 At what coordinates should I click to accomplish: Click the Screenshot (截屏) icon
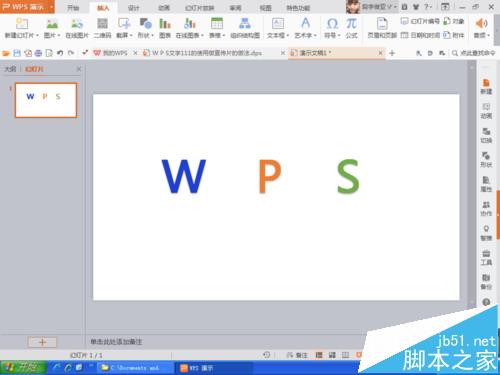pos(124,23)
